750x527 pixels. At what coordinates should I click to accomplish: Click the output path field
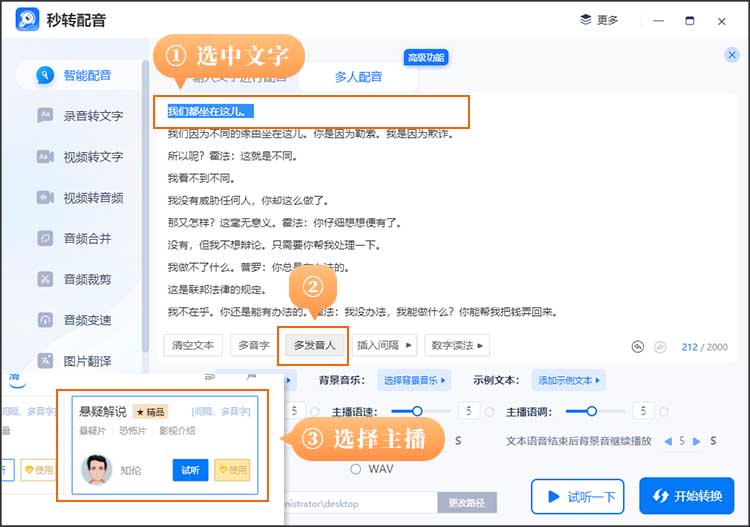pos(361,503)
